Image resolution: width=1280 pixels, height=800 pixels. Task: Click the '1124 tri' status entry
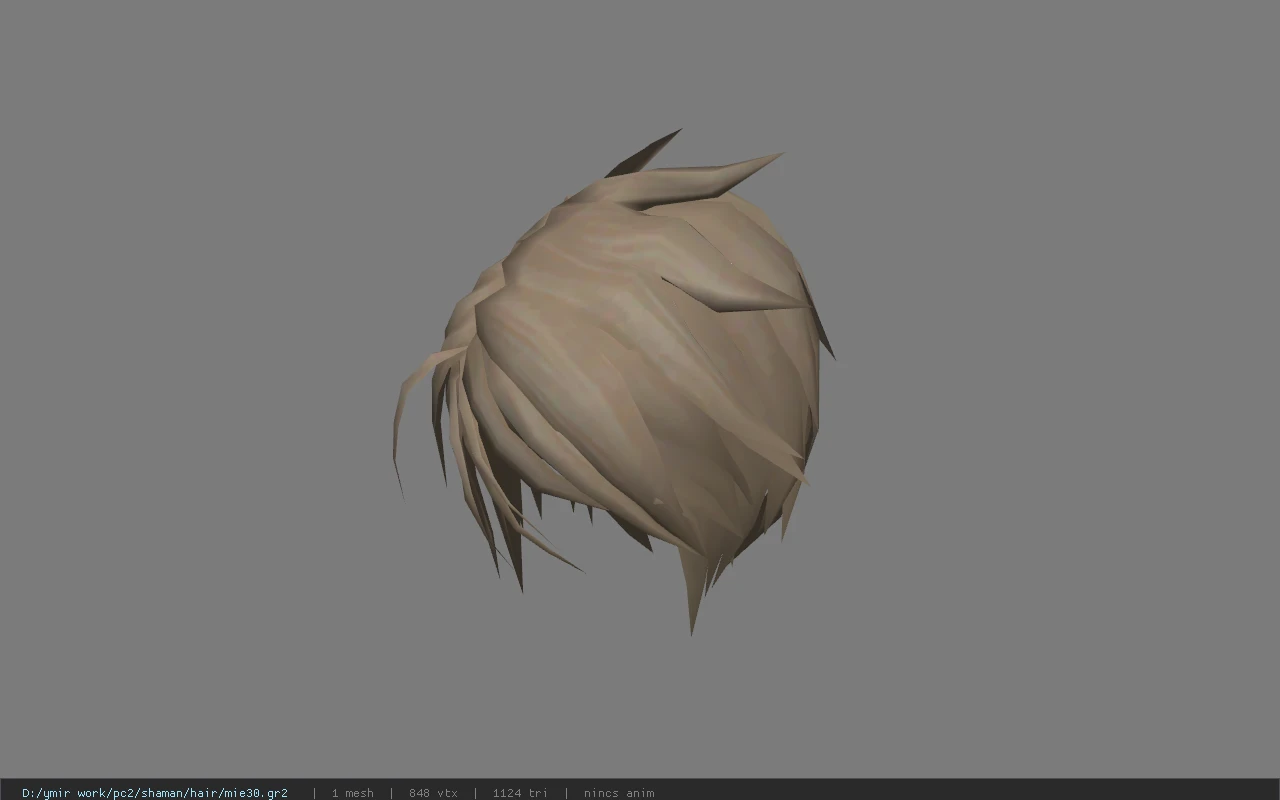coord(520,793)
